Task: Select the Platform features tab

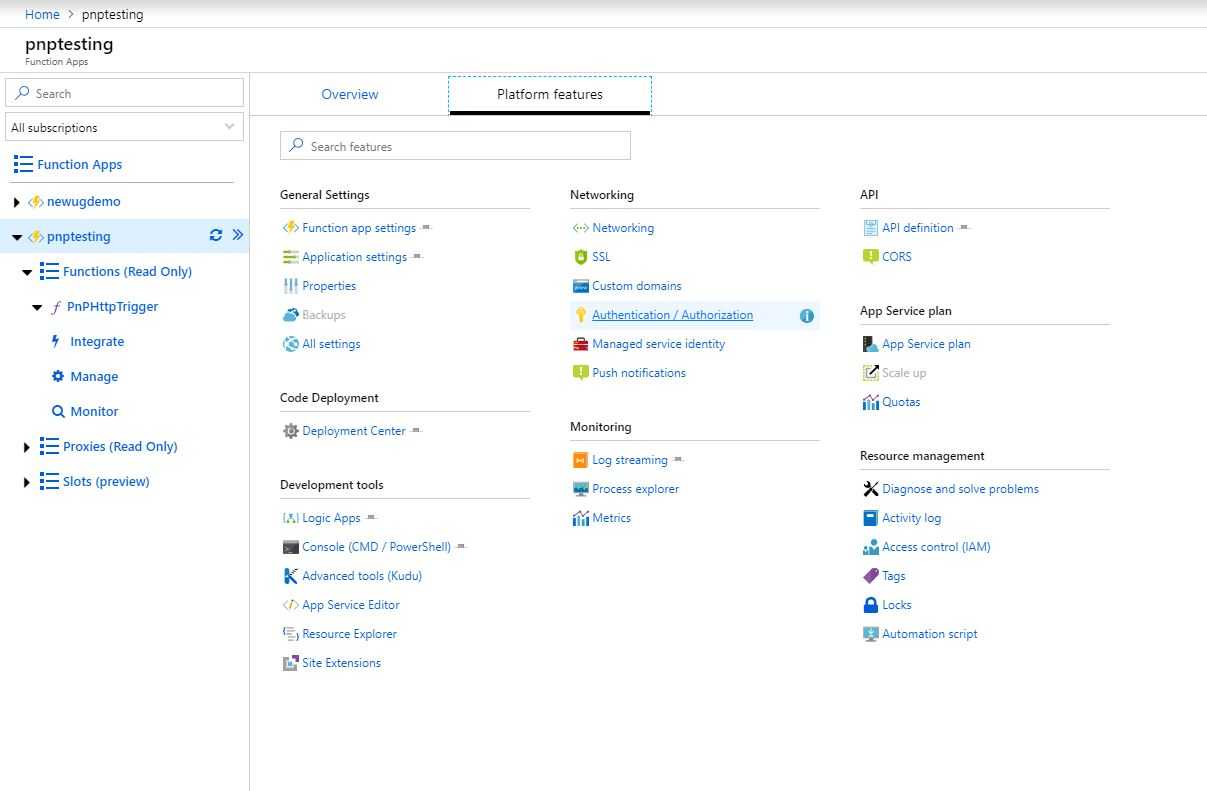Action: coord(550,95)
